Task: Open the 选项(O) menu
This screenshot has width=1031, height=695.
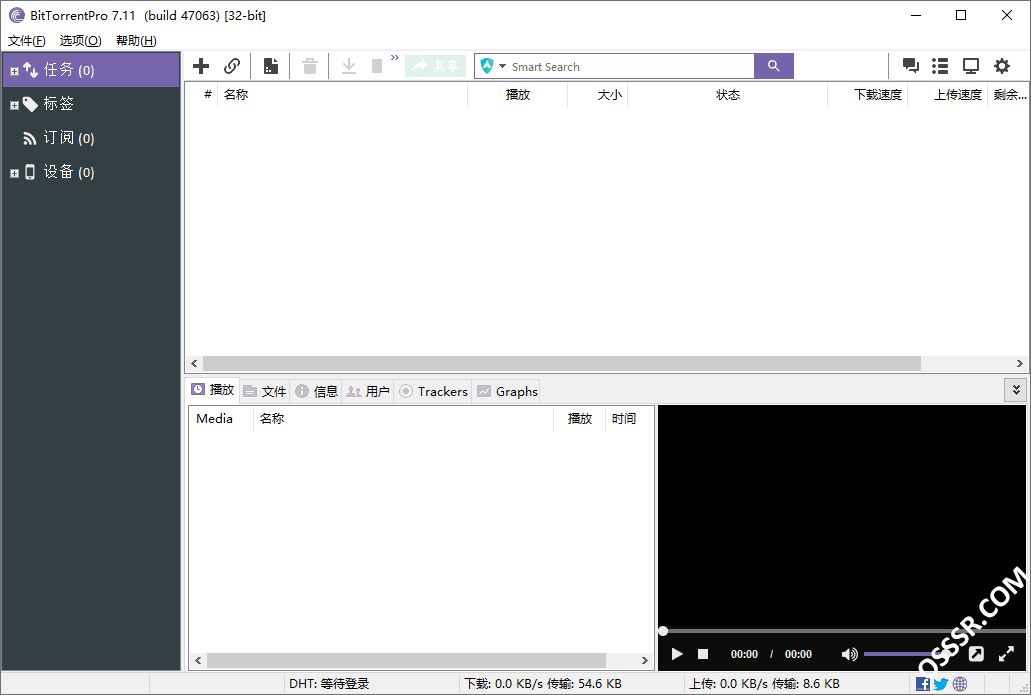Action: tap(80, 41)
